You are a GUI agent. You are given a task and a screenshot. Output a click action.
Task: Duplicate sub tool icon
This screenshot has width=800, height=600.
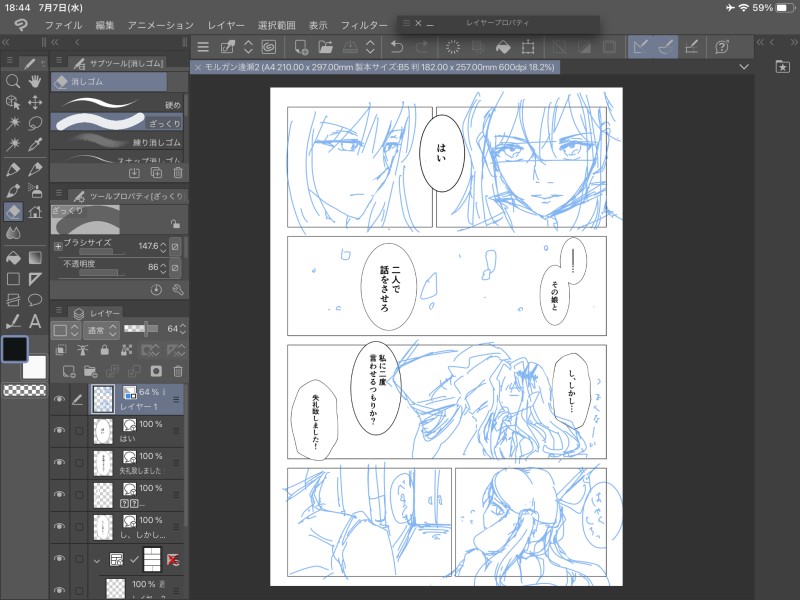point(156,173)
